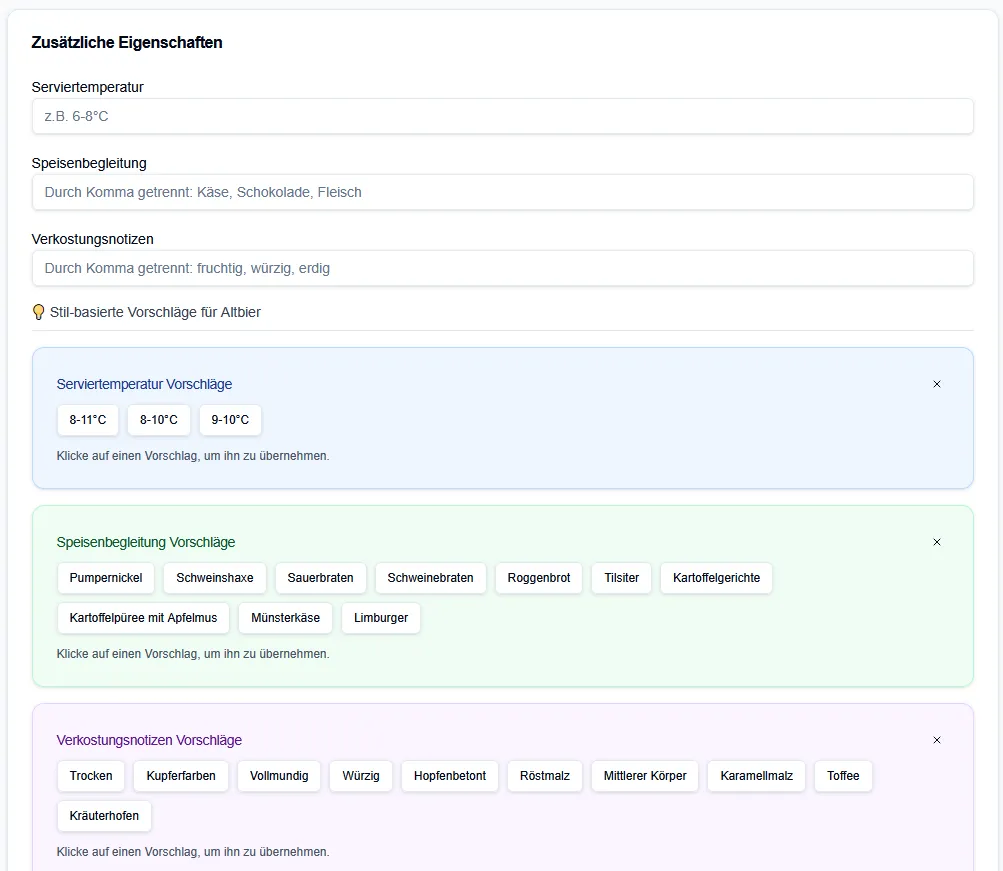Pick the Toffee tasting note chip
Image resolution: width=1003 pixels, height=871 pixels.
coord(843,776)
